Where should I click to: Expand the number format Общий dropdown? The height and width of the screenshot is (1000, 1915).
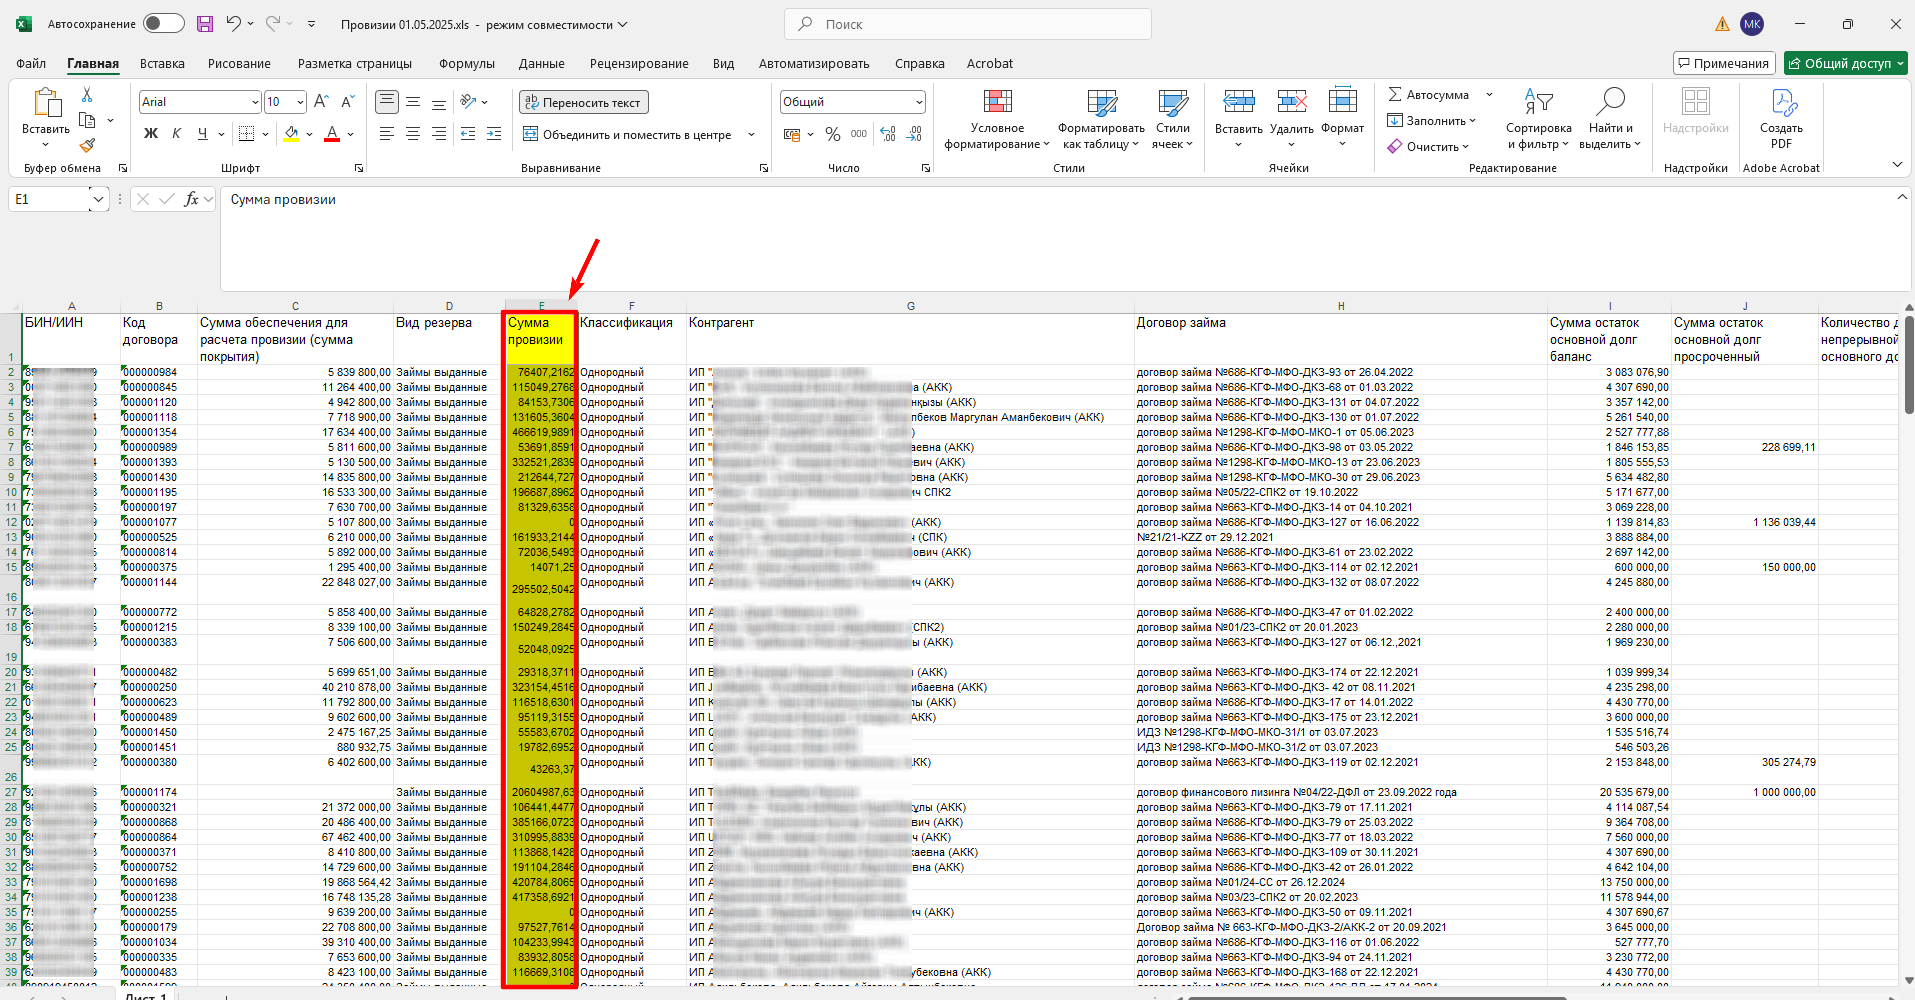point(918,102)
